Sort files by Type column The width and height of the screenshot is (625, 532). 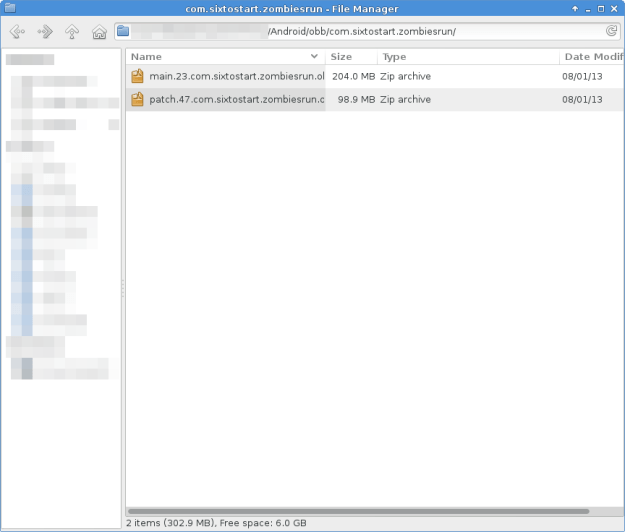[x=468, y=57]
